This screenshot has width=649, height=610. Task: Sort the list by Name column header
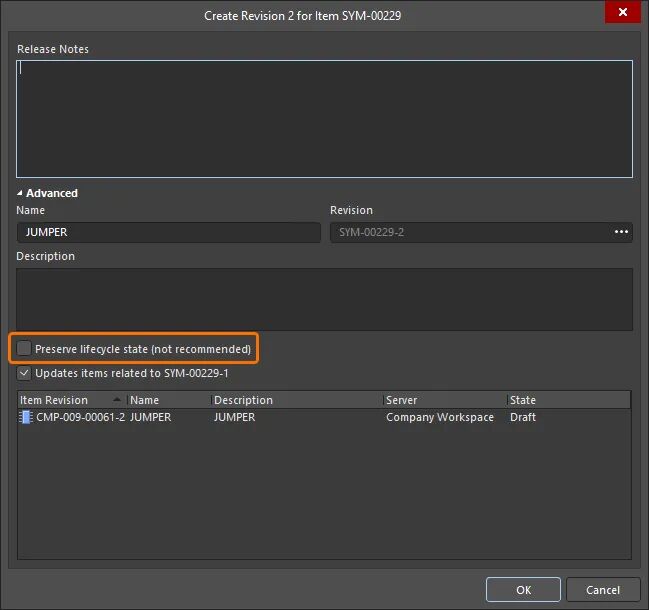point(168,400)
